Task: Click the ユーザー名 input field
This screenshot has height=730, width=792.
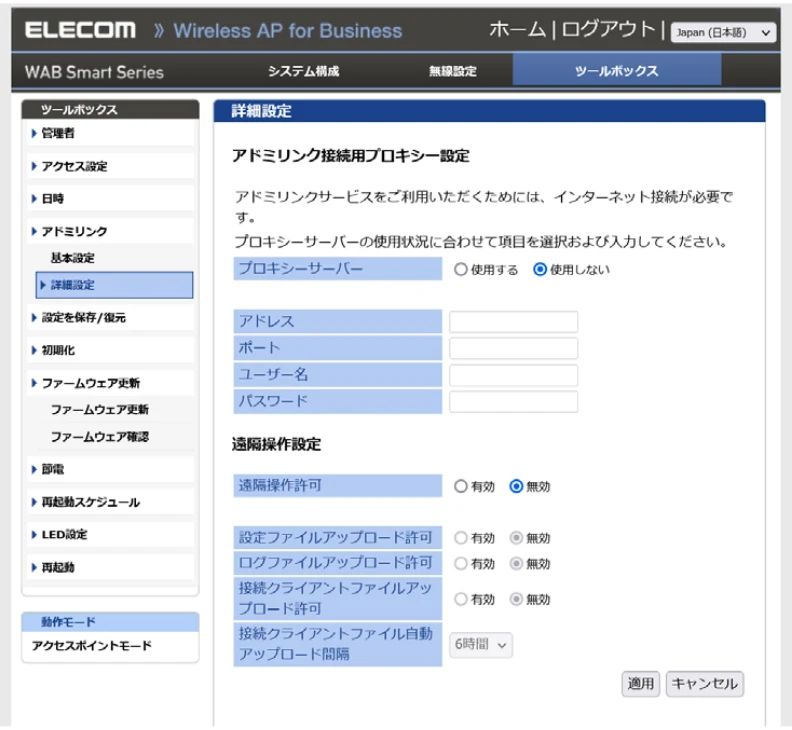Action: point(513,375)
